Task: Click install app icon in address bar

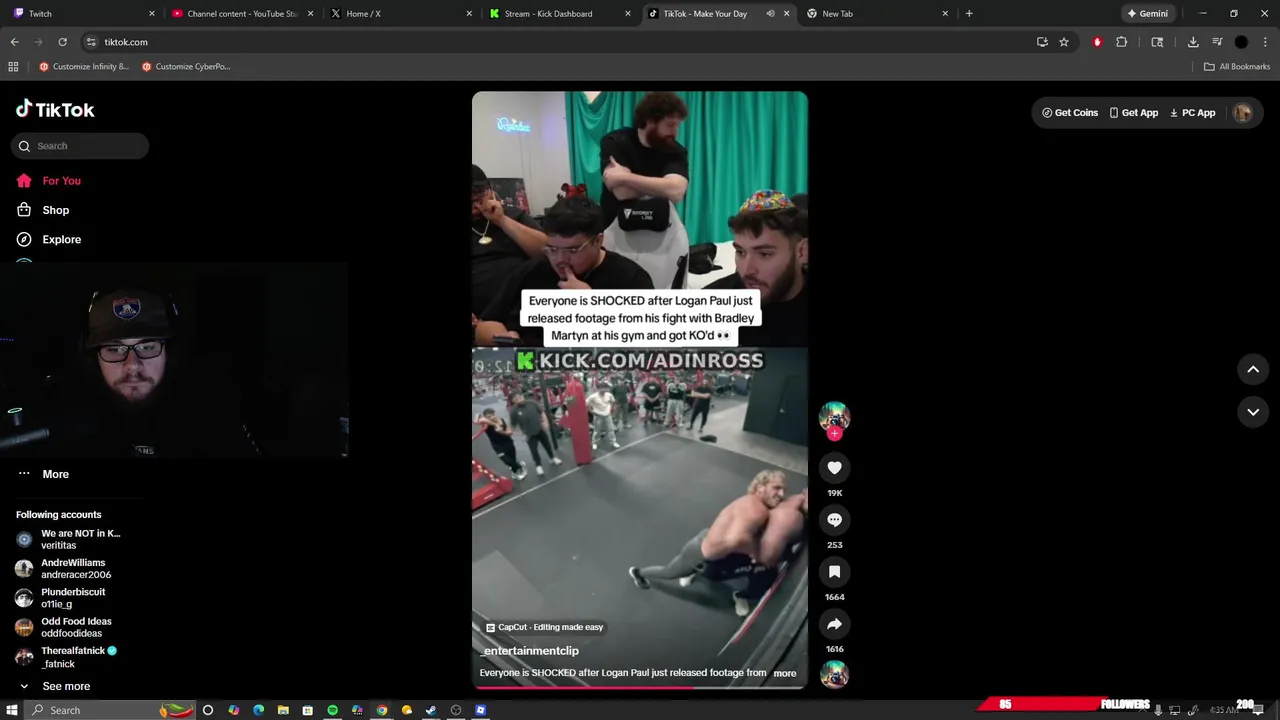Action: (x=1042, y=42)
